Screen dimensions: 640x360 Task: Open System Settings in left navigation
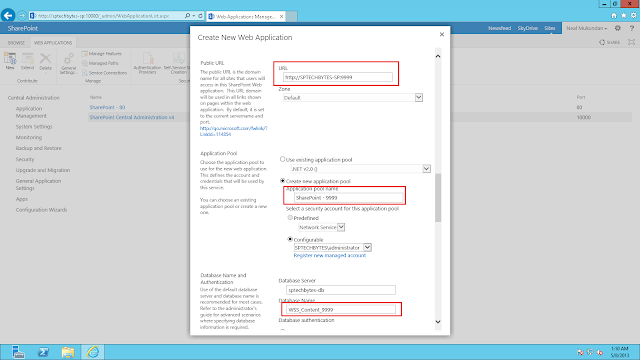click(x=34, y=127)
